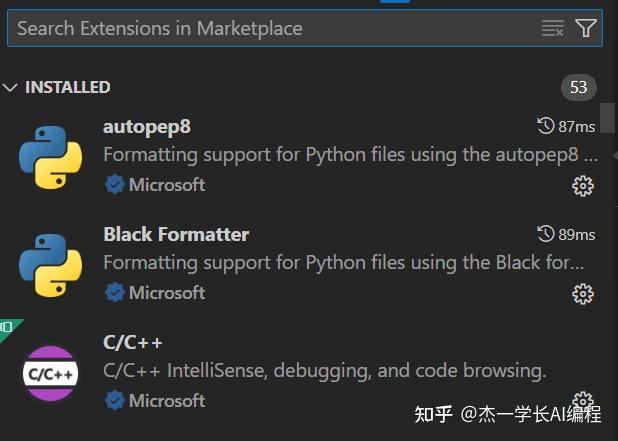The height and width of the screenshot is (441, 618).
Task: Click Microsoft publisher link under C/C++
Action: [167, 401]
